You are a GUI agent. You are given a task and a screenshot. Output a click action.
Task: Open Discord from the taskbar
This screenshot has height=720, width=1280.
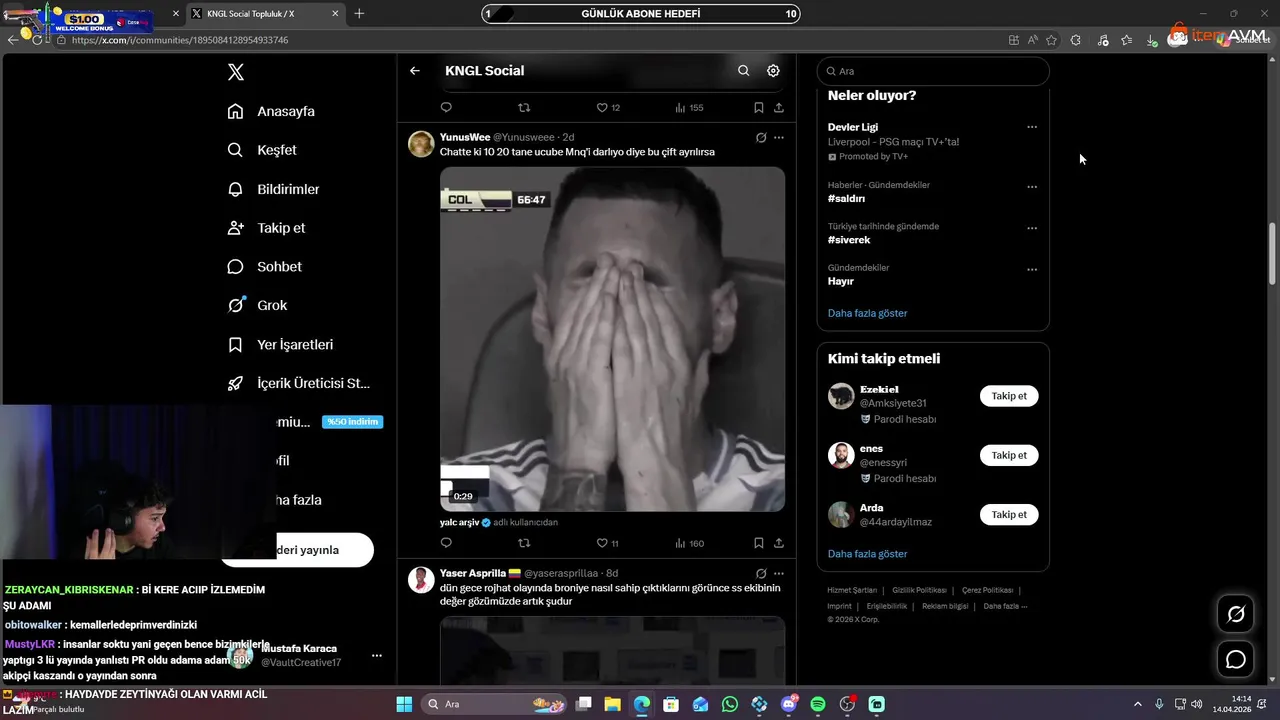tap(789, 704)
